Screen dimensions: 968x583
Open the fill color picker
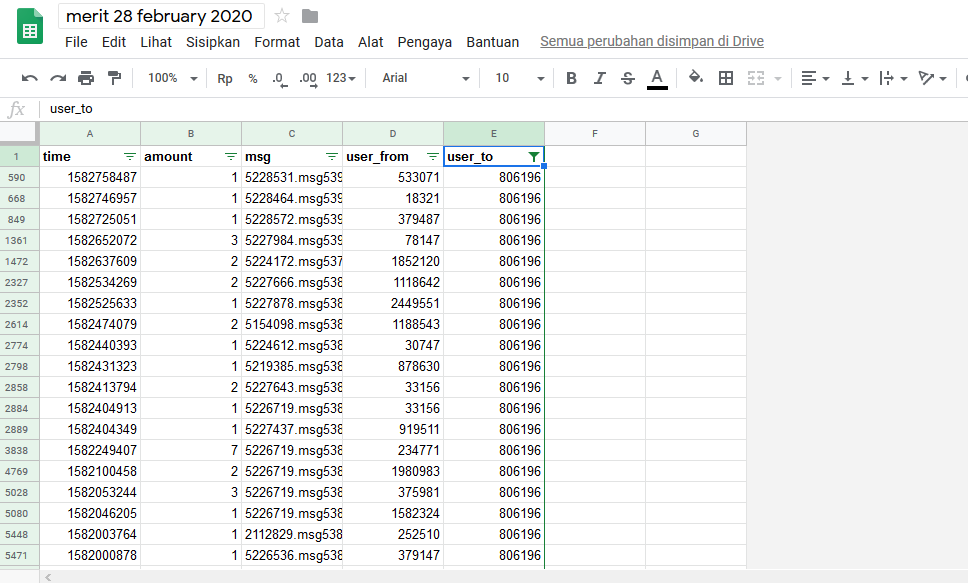[696, 77]
